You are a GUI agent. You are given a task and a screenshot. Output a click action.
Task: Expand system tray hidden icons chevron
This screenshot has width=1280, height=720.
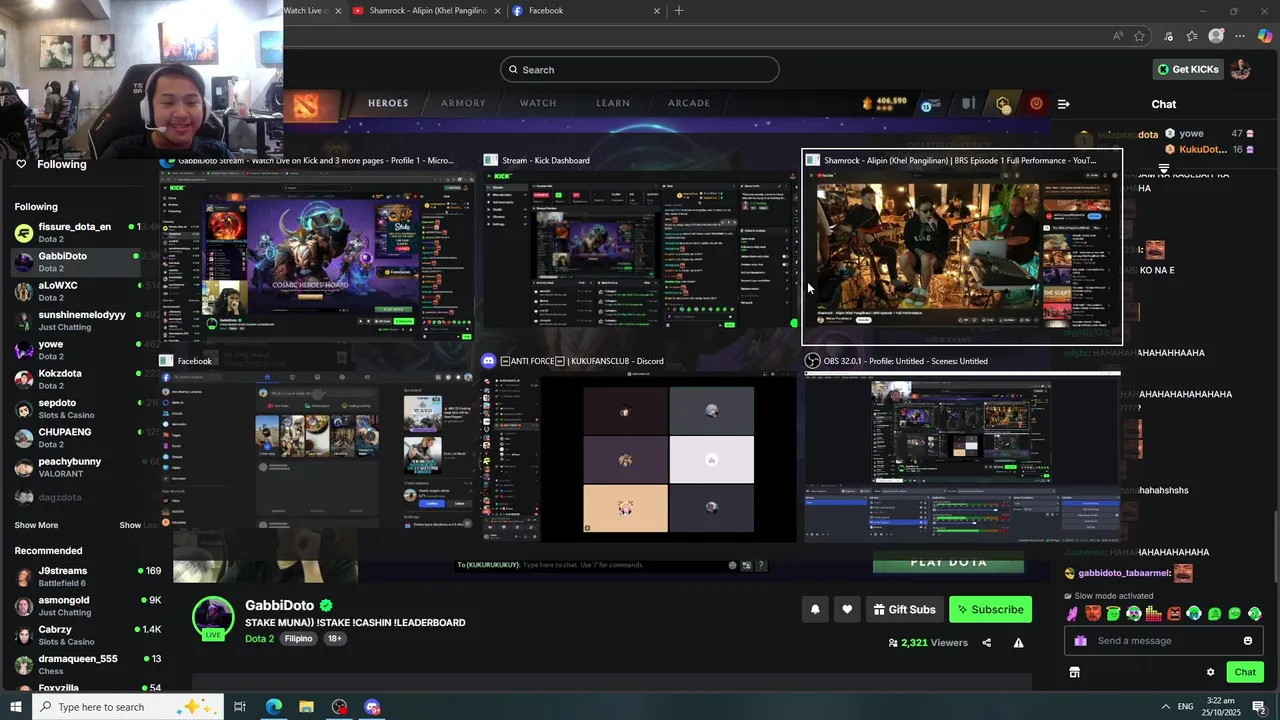tap(1164, 707)
